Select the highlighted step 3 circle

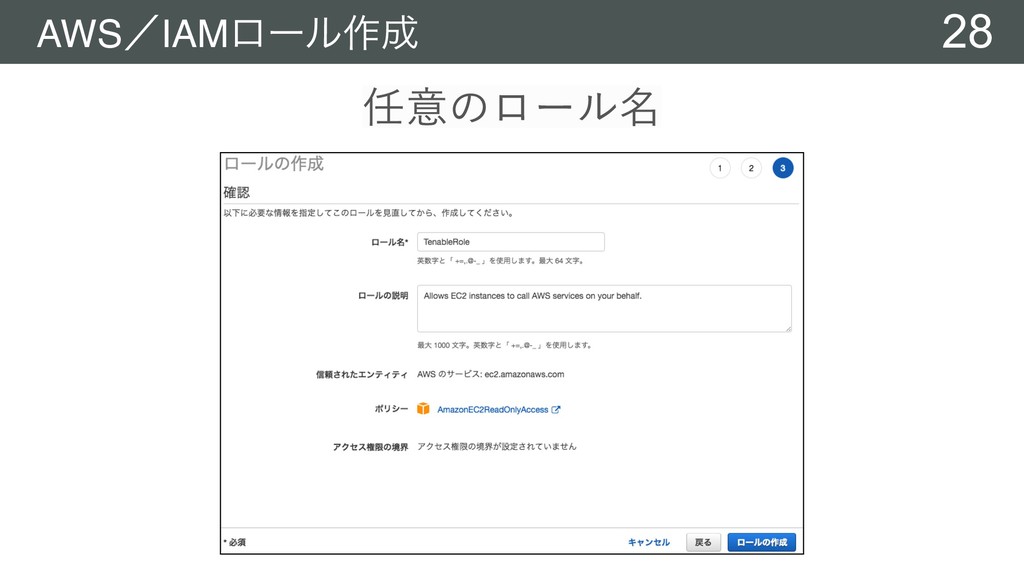click(782, 168)
